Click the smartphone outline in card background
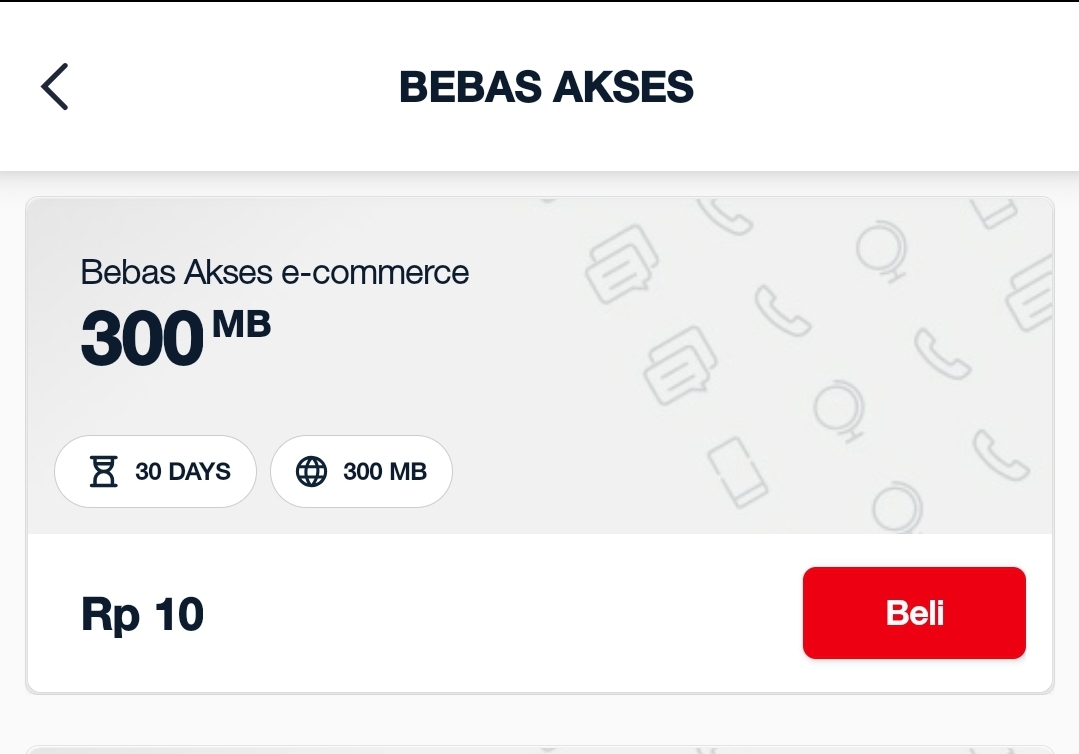Screen dimensions: 1079x754 click(x=737, y=471)
